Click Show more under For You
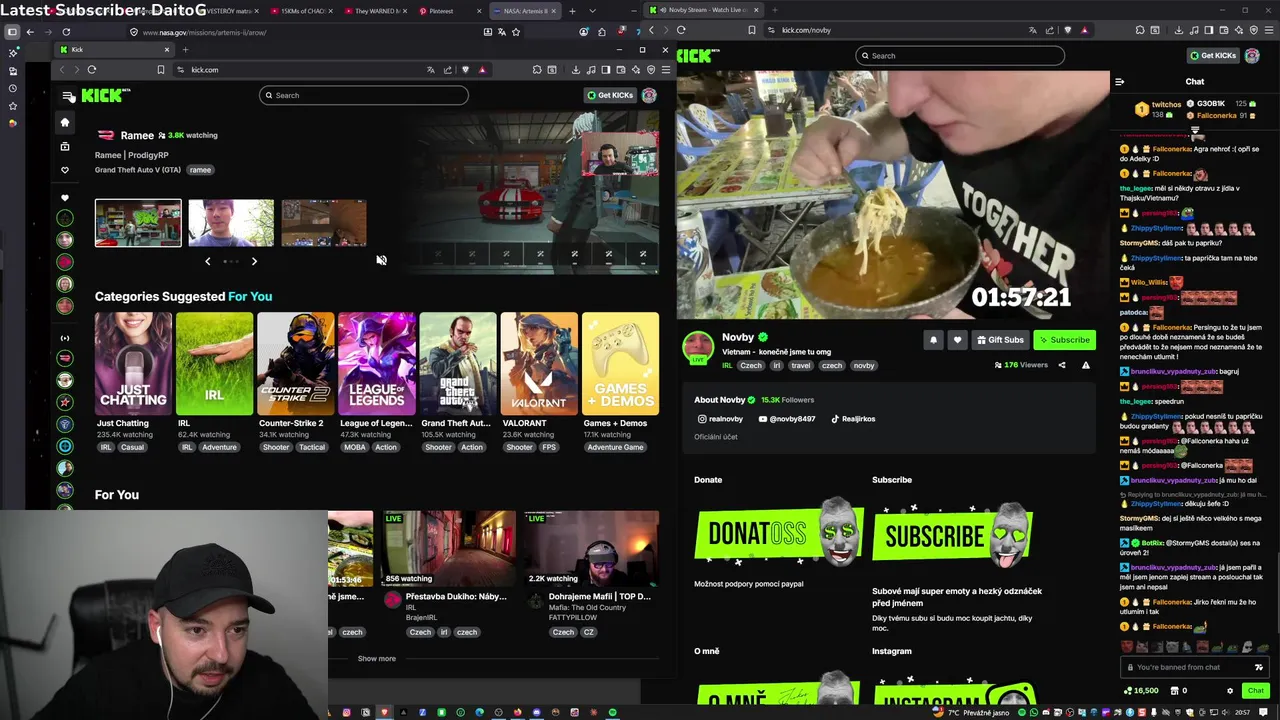The width and height of the screenshot is (1280, 720). (377, 659)
